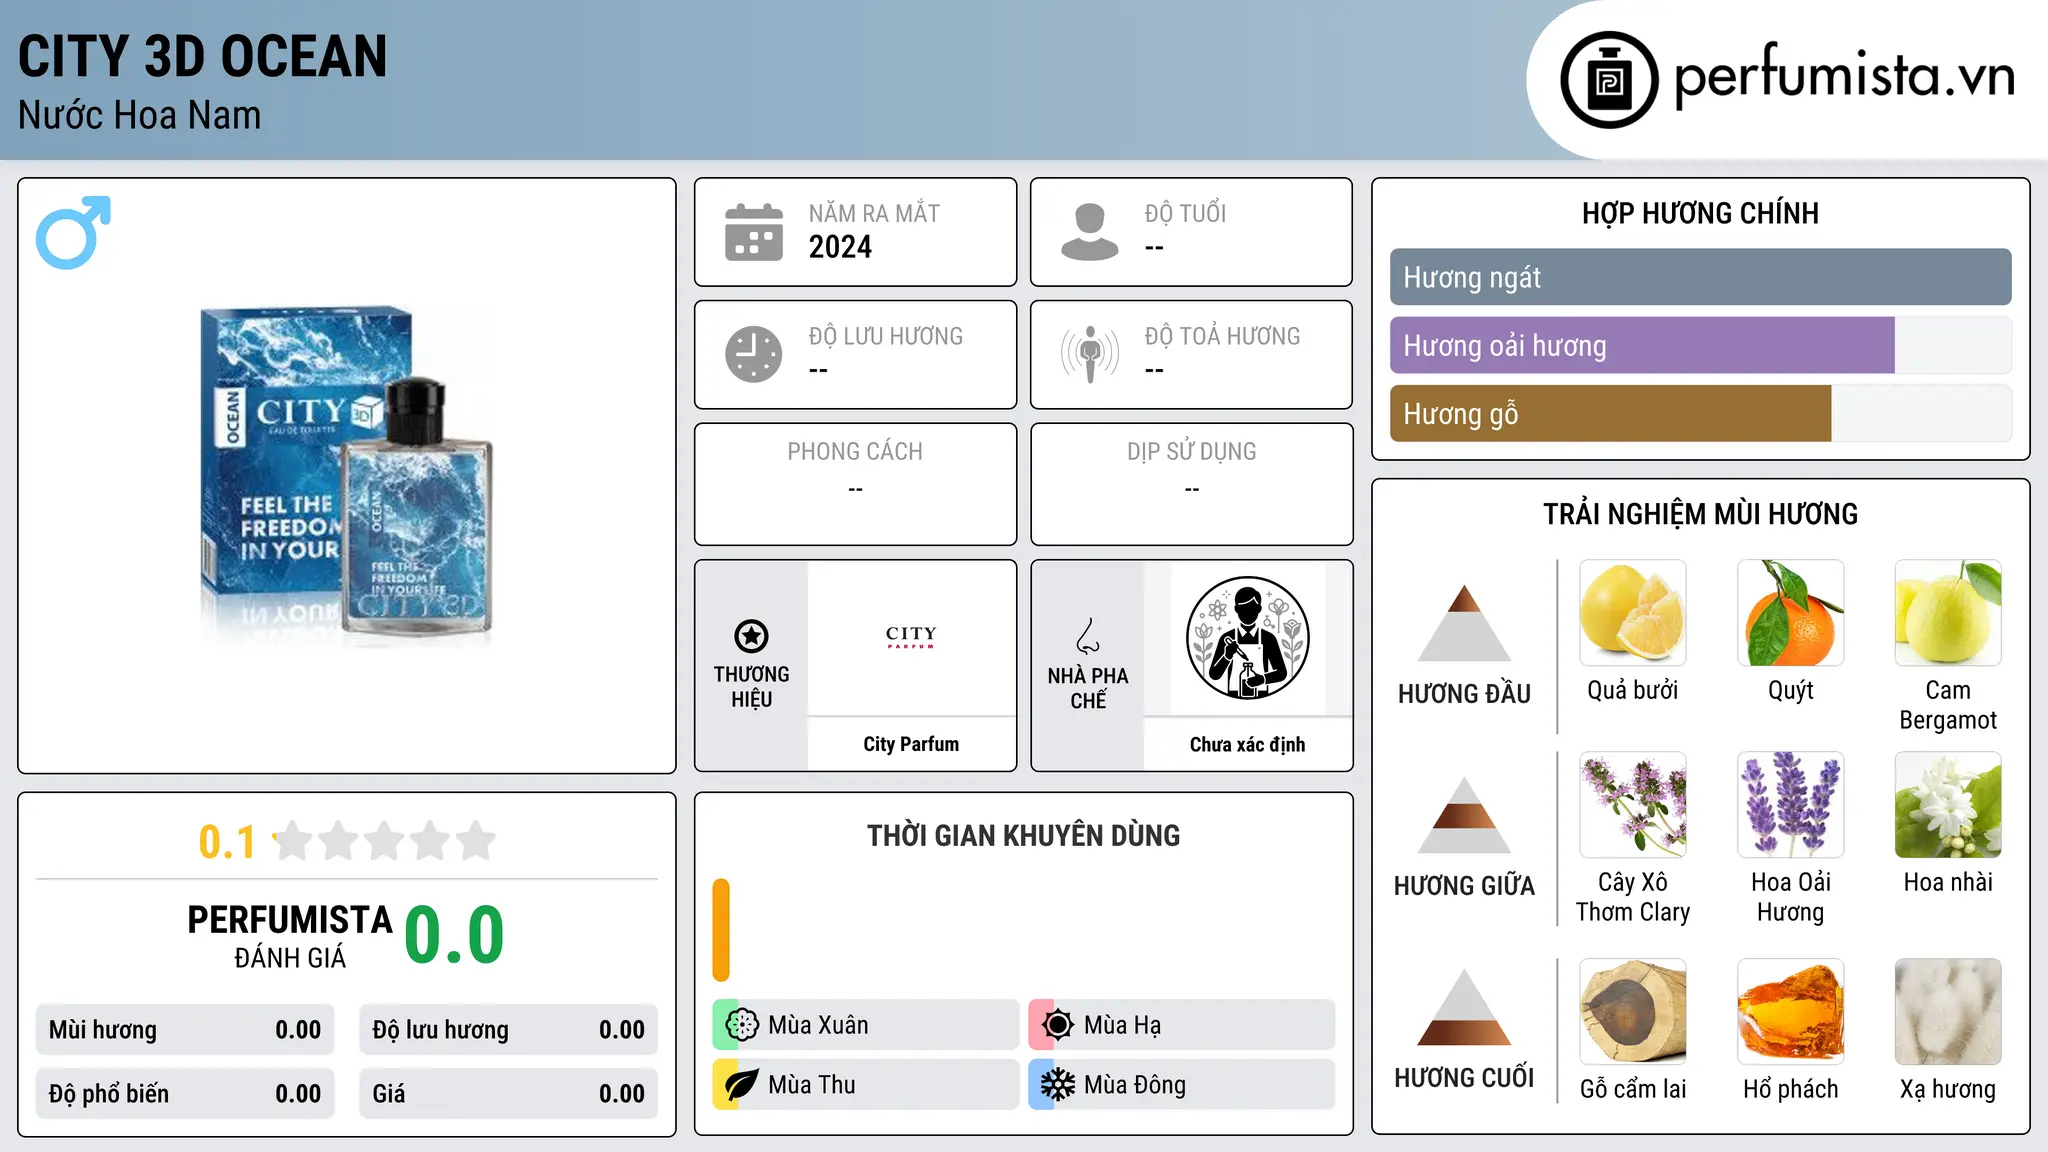Click the Mùa Thu leaf icon
2048x1152 pixels.
[742, 1085]
